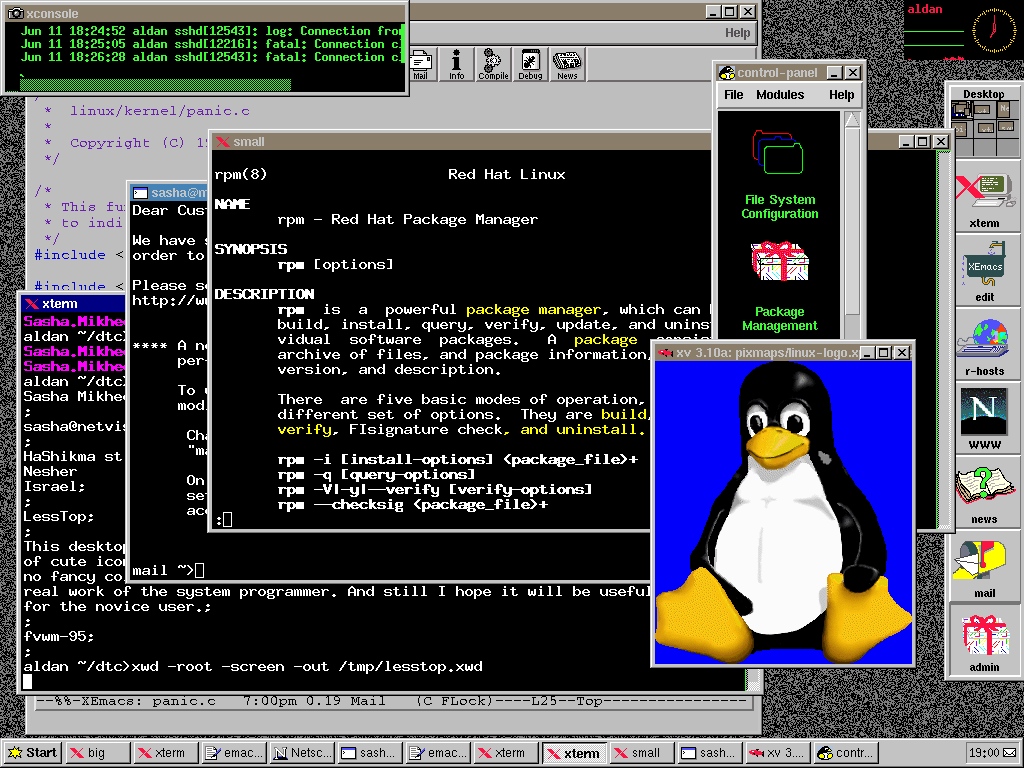1024x768 pixels.
Task: Open the admin gift box icon
Action: pos(984,643)
